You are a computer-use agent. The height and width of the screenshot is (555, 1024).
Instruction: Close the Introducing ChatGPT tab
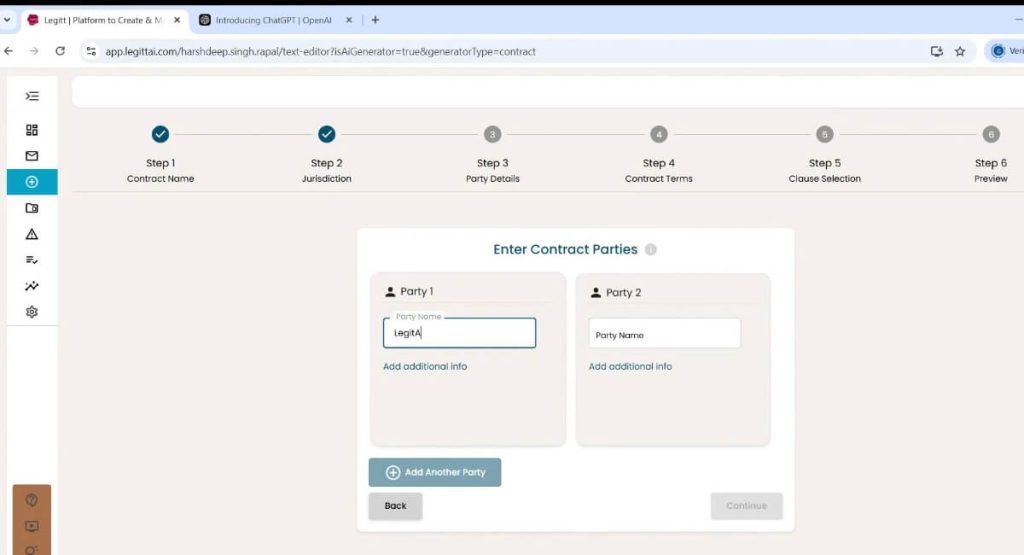coord(349,20)
